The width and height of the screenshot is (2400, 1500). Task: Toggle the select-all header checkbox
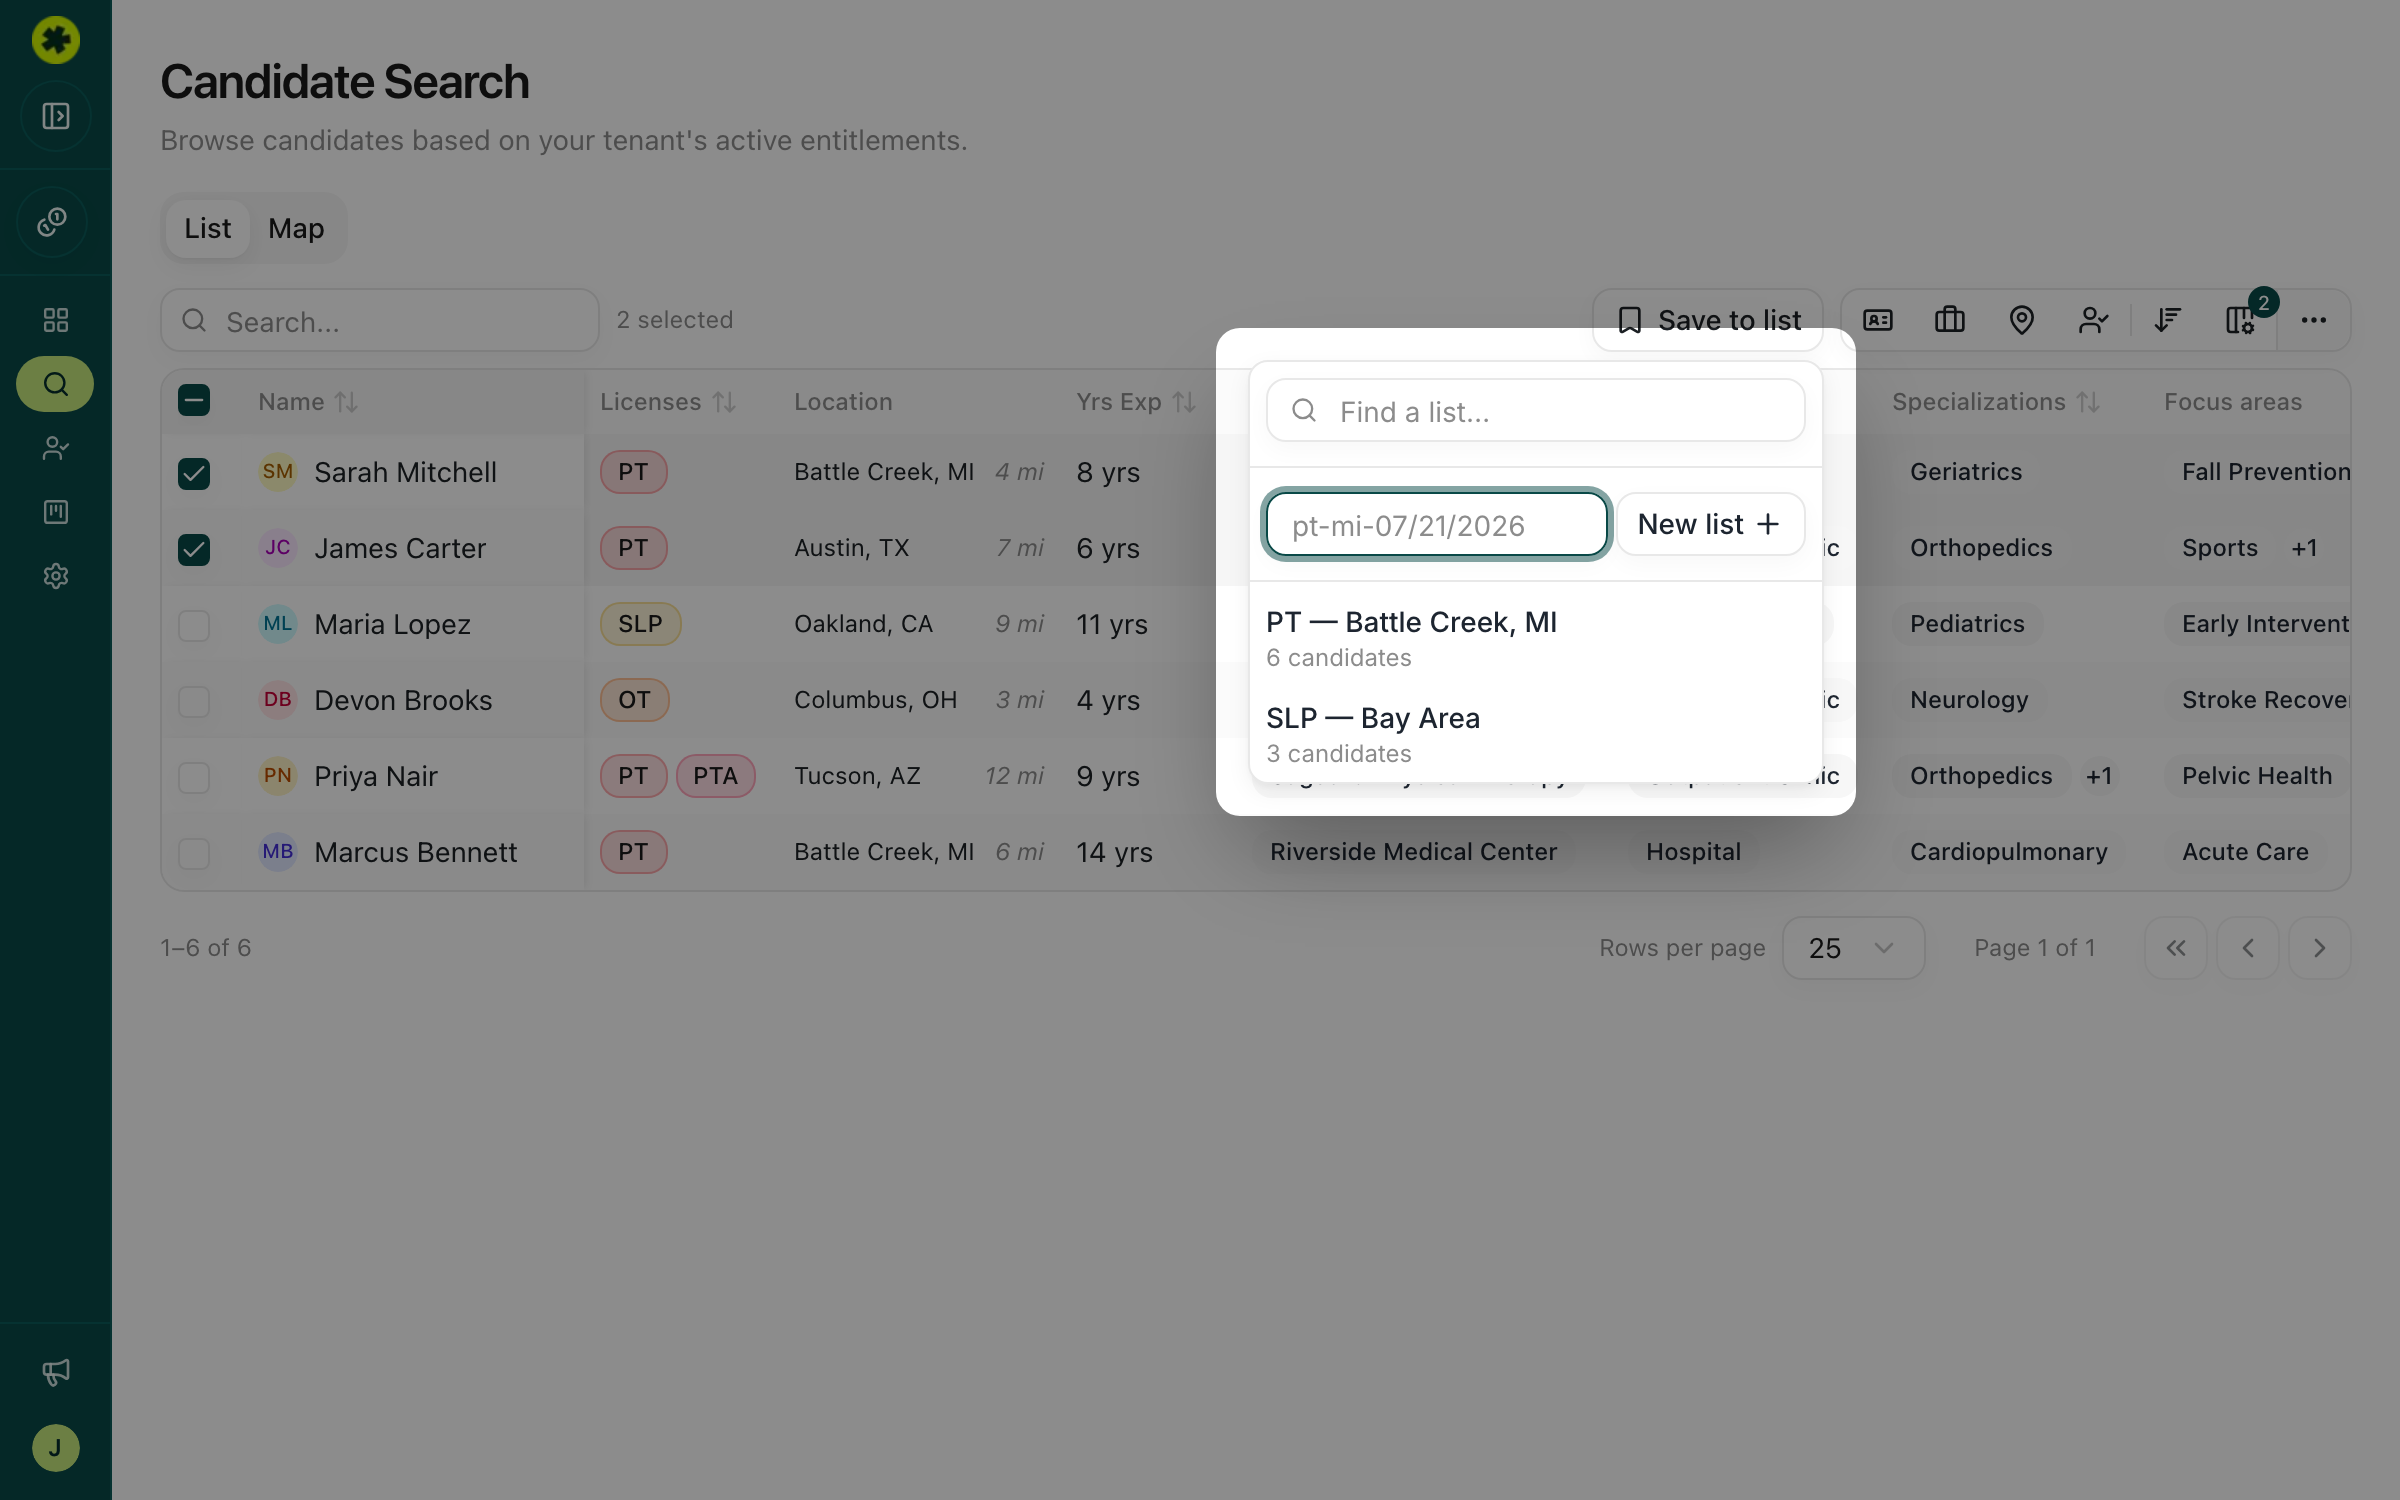click(x=194, y=401)
